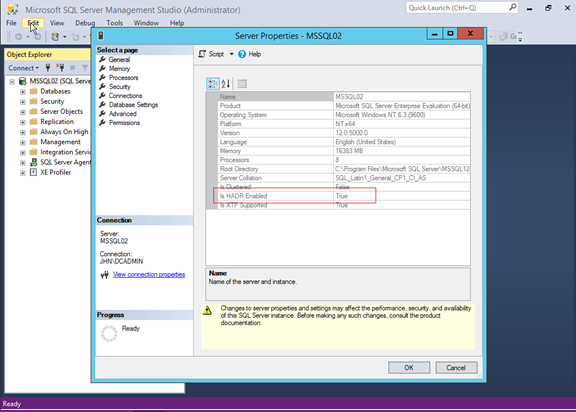This screenshot has width=576, height=412.
Task: Click the Script button
Action: tap(211, 54)
